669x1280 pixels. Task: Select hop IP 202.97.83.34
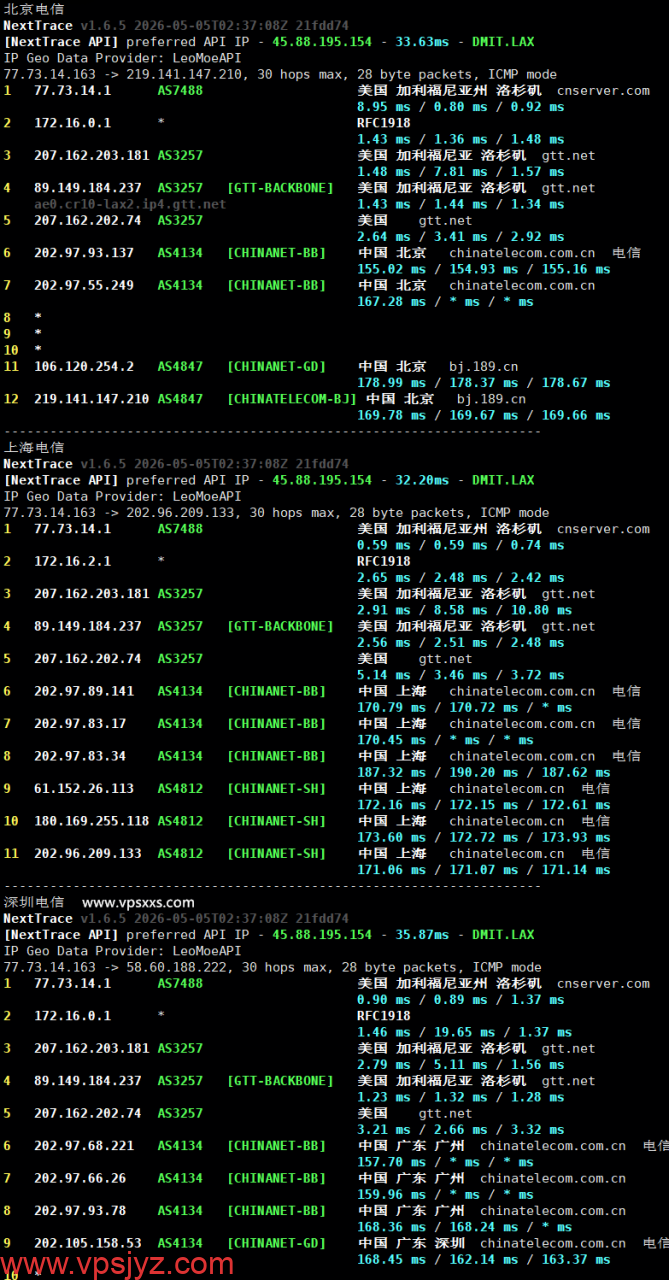80,756
